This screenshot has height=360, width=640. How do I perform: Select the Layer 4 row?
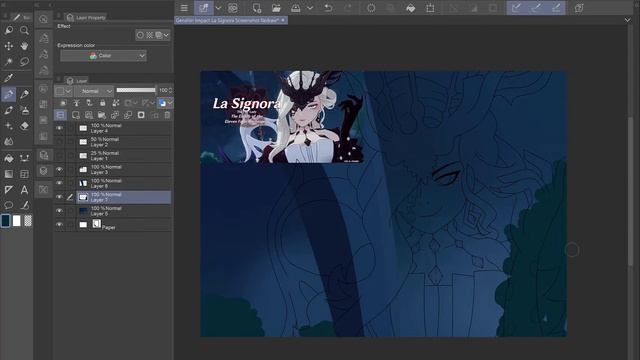[x=113, y=128]
